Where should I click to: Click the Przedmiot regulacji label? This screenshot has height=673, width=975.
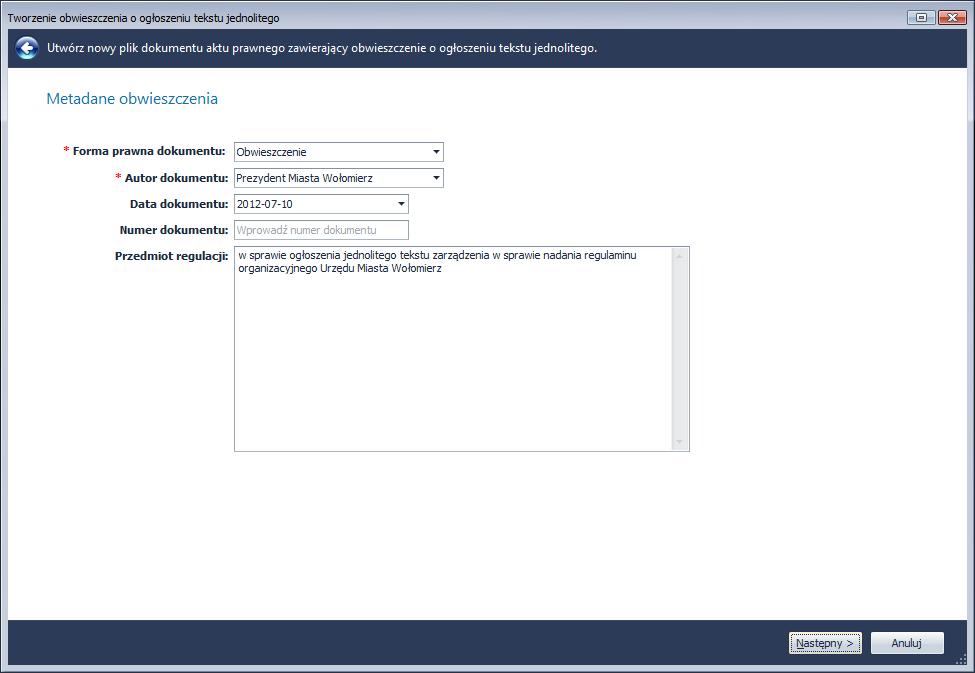(x=172, y=256)
